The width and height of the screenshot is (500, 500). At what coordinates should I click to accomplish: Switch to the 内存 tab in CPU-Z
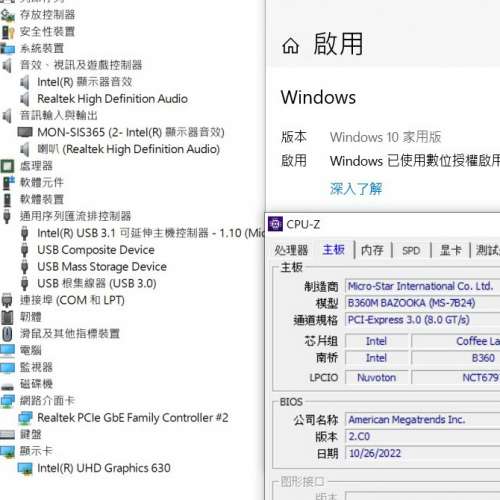click(x=372, y=250)
